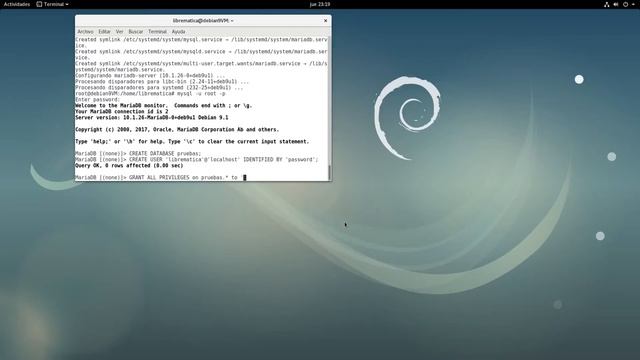
Task: Click the 'mysql -u root -p' command line
Action: [x=150, y=93]
